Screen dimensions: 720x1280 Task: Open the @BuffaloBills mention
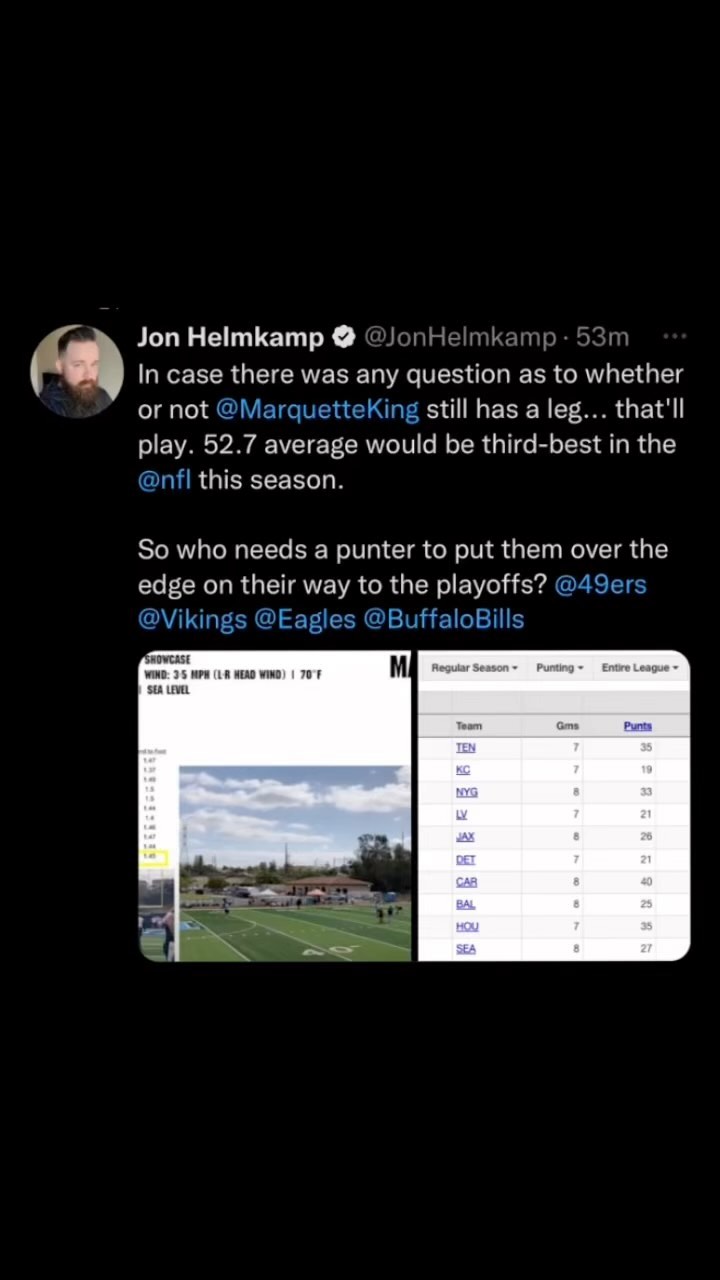click(443, 619)
